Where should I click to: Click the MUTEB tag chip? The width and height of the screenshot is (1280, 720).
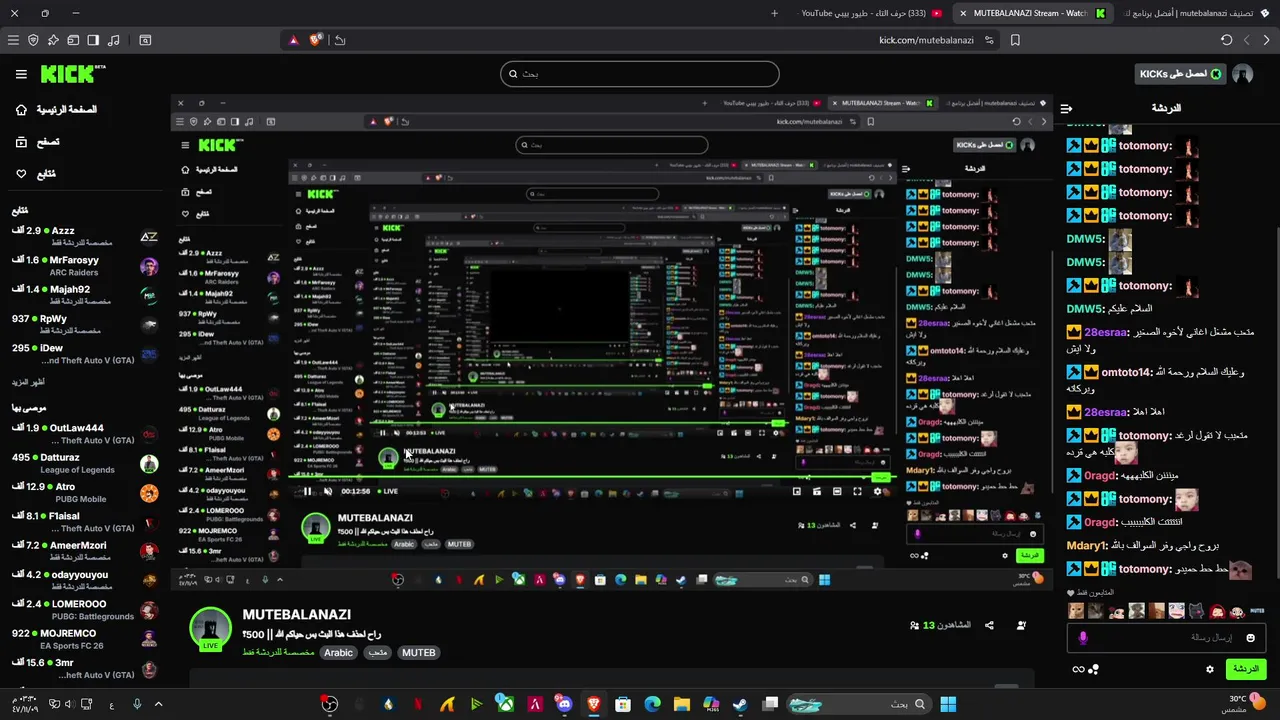pyautogui.click(x=418, y=653)
